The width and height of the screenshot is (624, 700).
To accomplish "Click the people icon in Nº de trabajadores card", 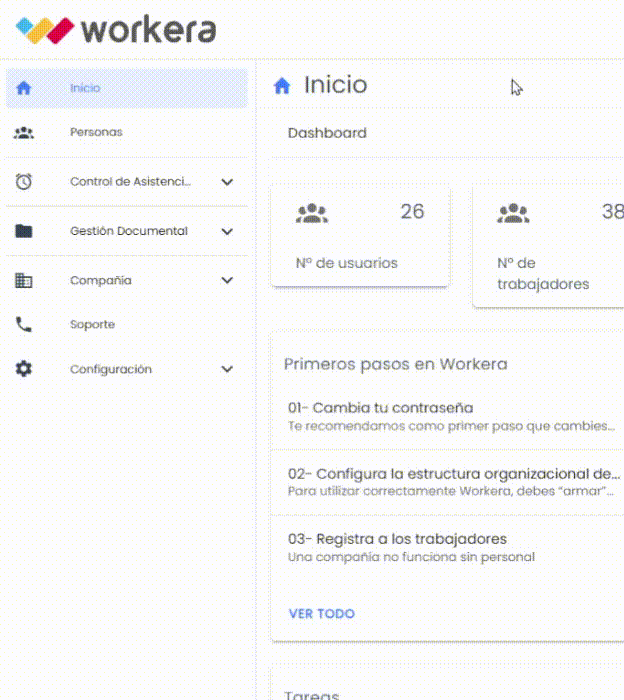I will [x=513, y=213].
